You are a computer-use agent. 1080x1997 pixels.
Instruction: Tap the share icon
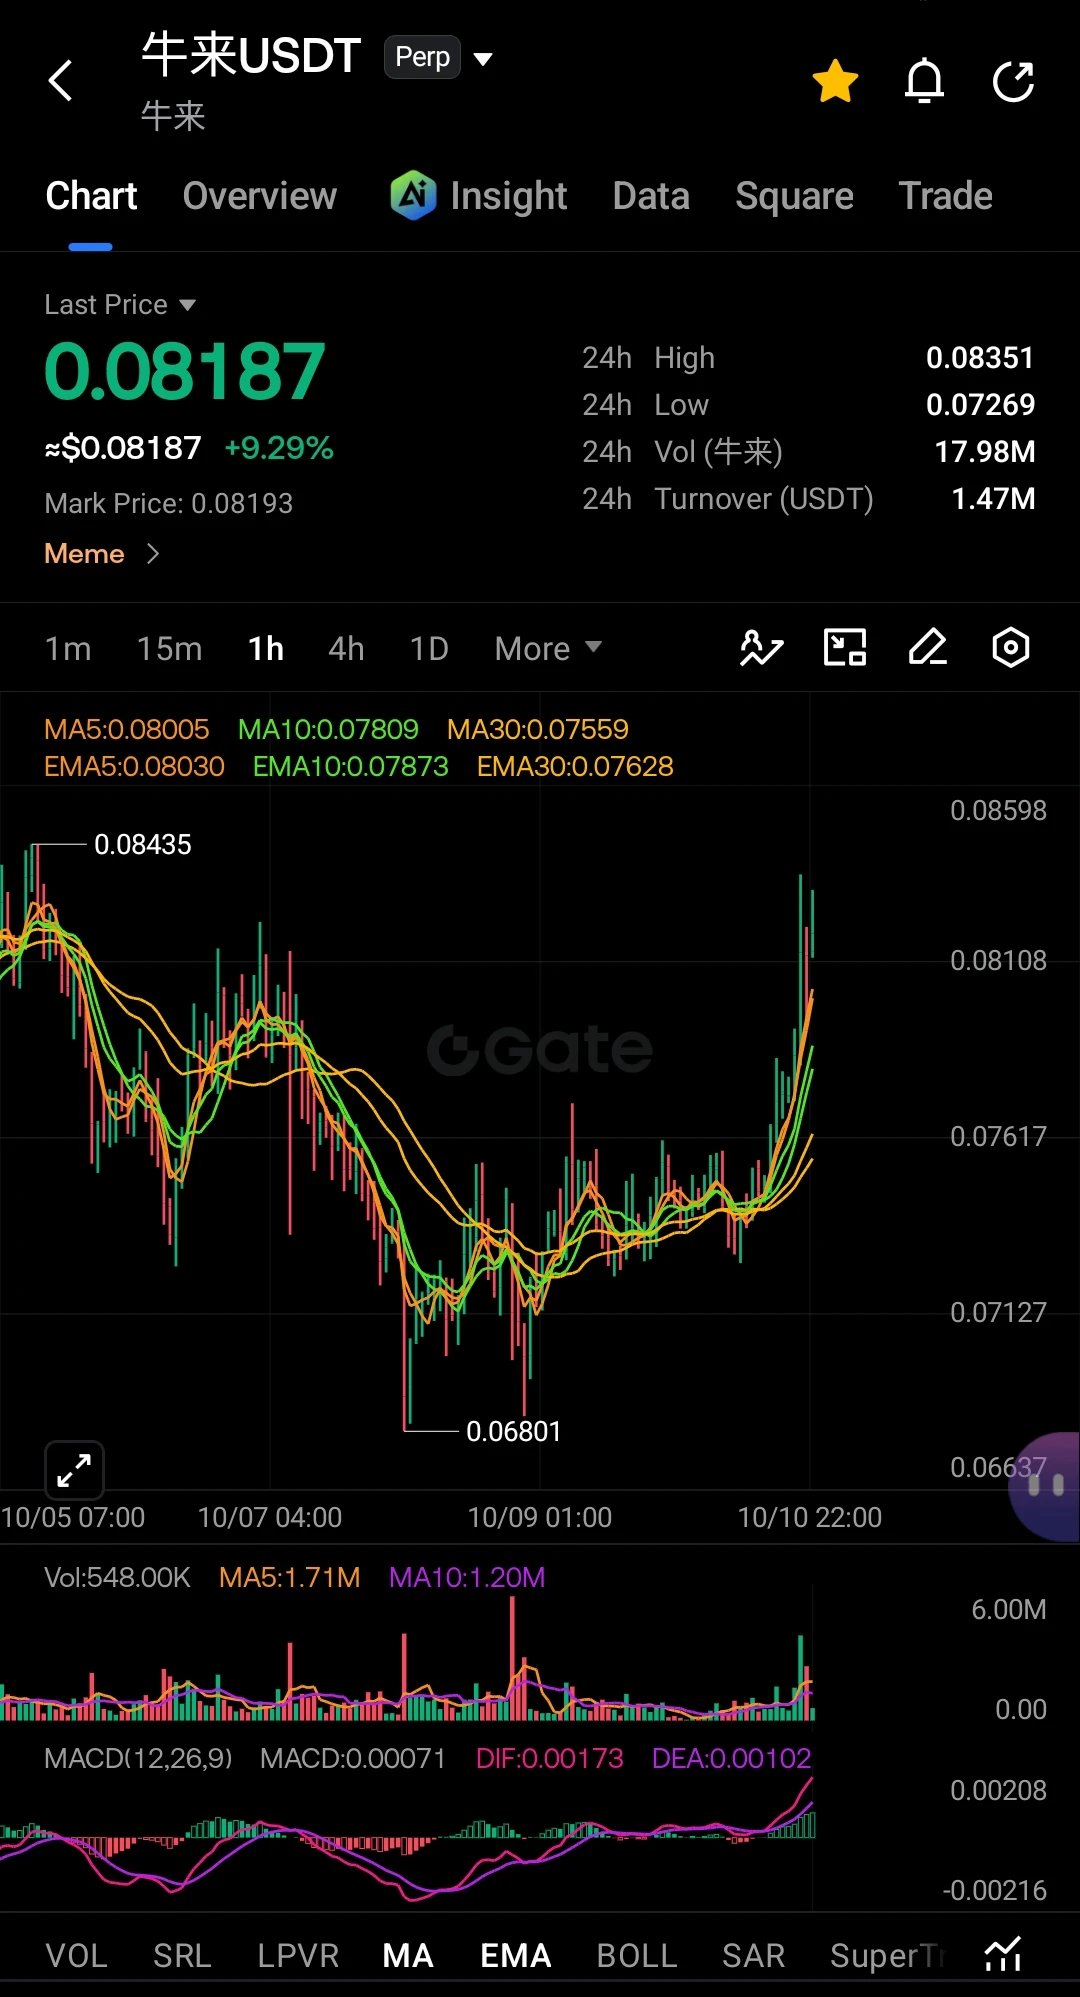coord(1013,81)
